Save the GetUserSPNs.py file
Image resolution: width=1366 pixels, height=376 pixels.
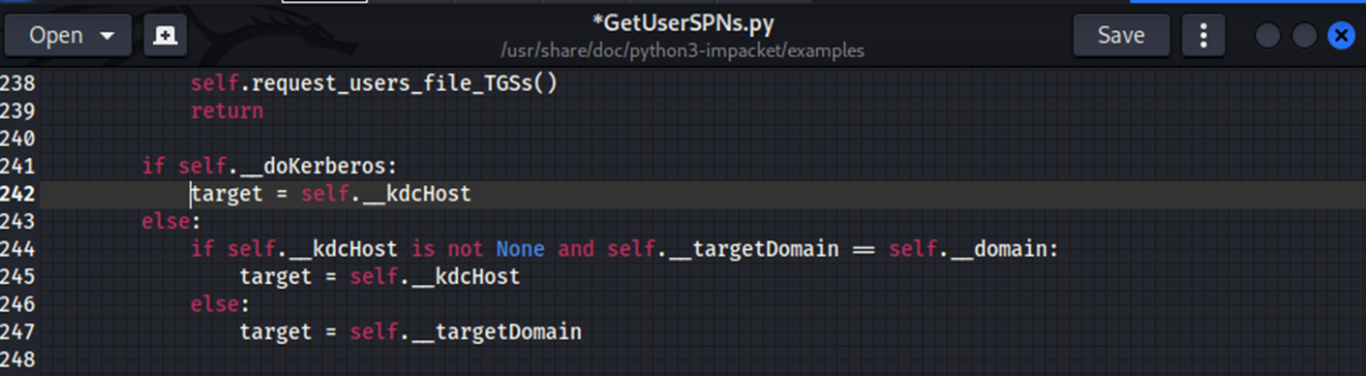point(1121,35)
